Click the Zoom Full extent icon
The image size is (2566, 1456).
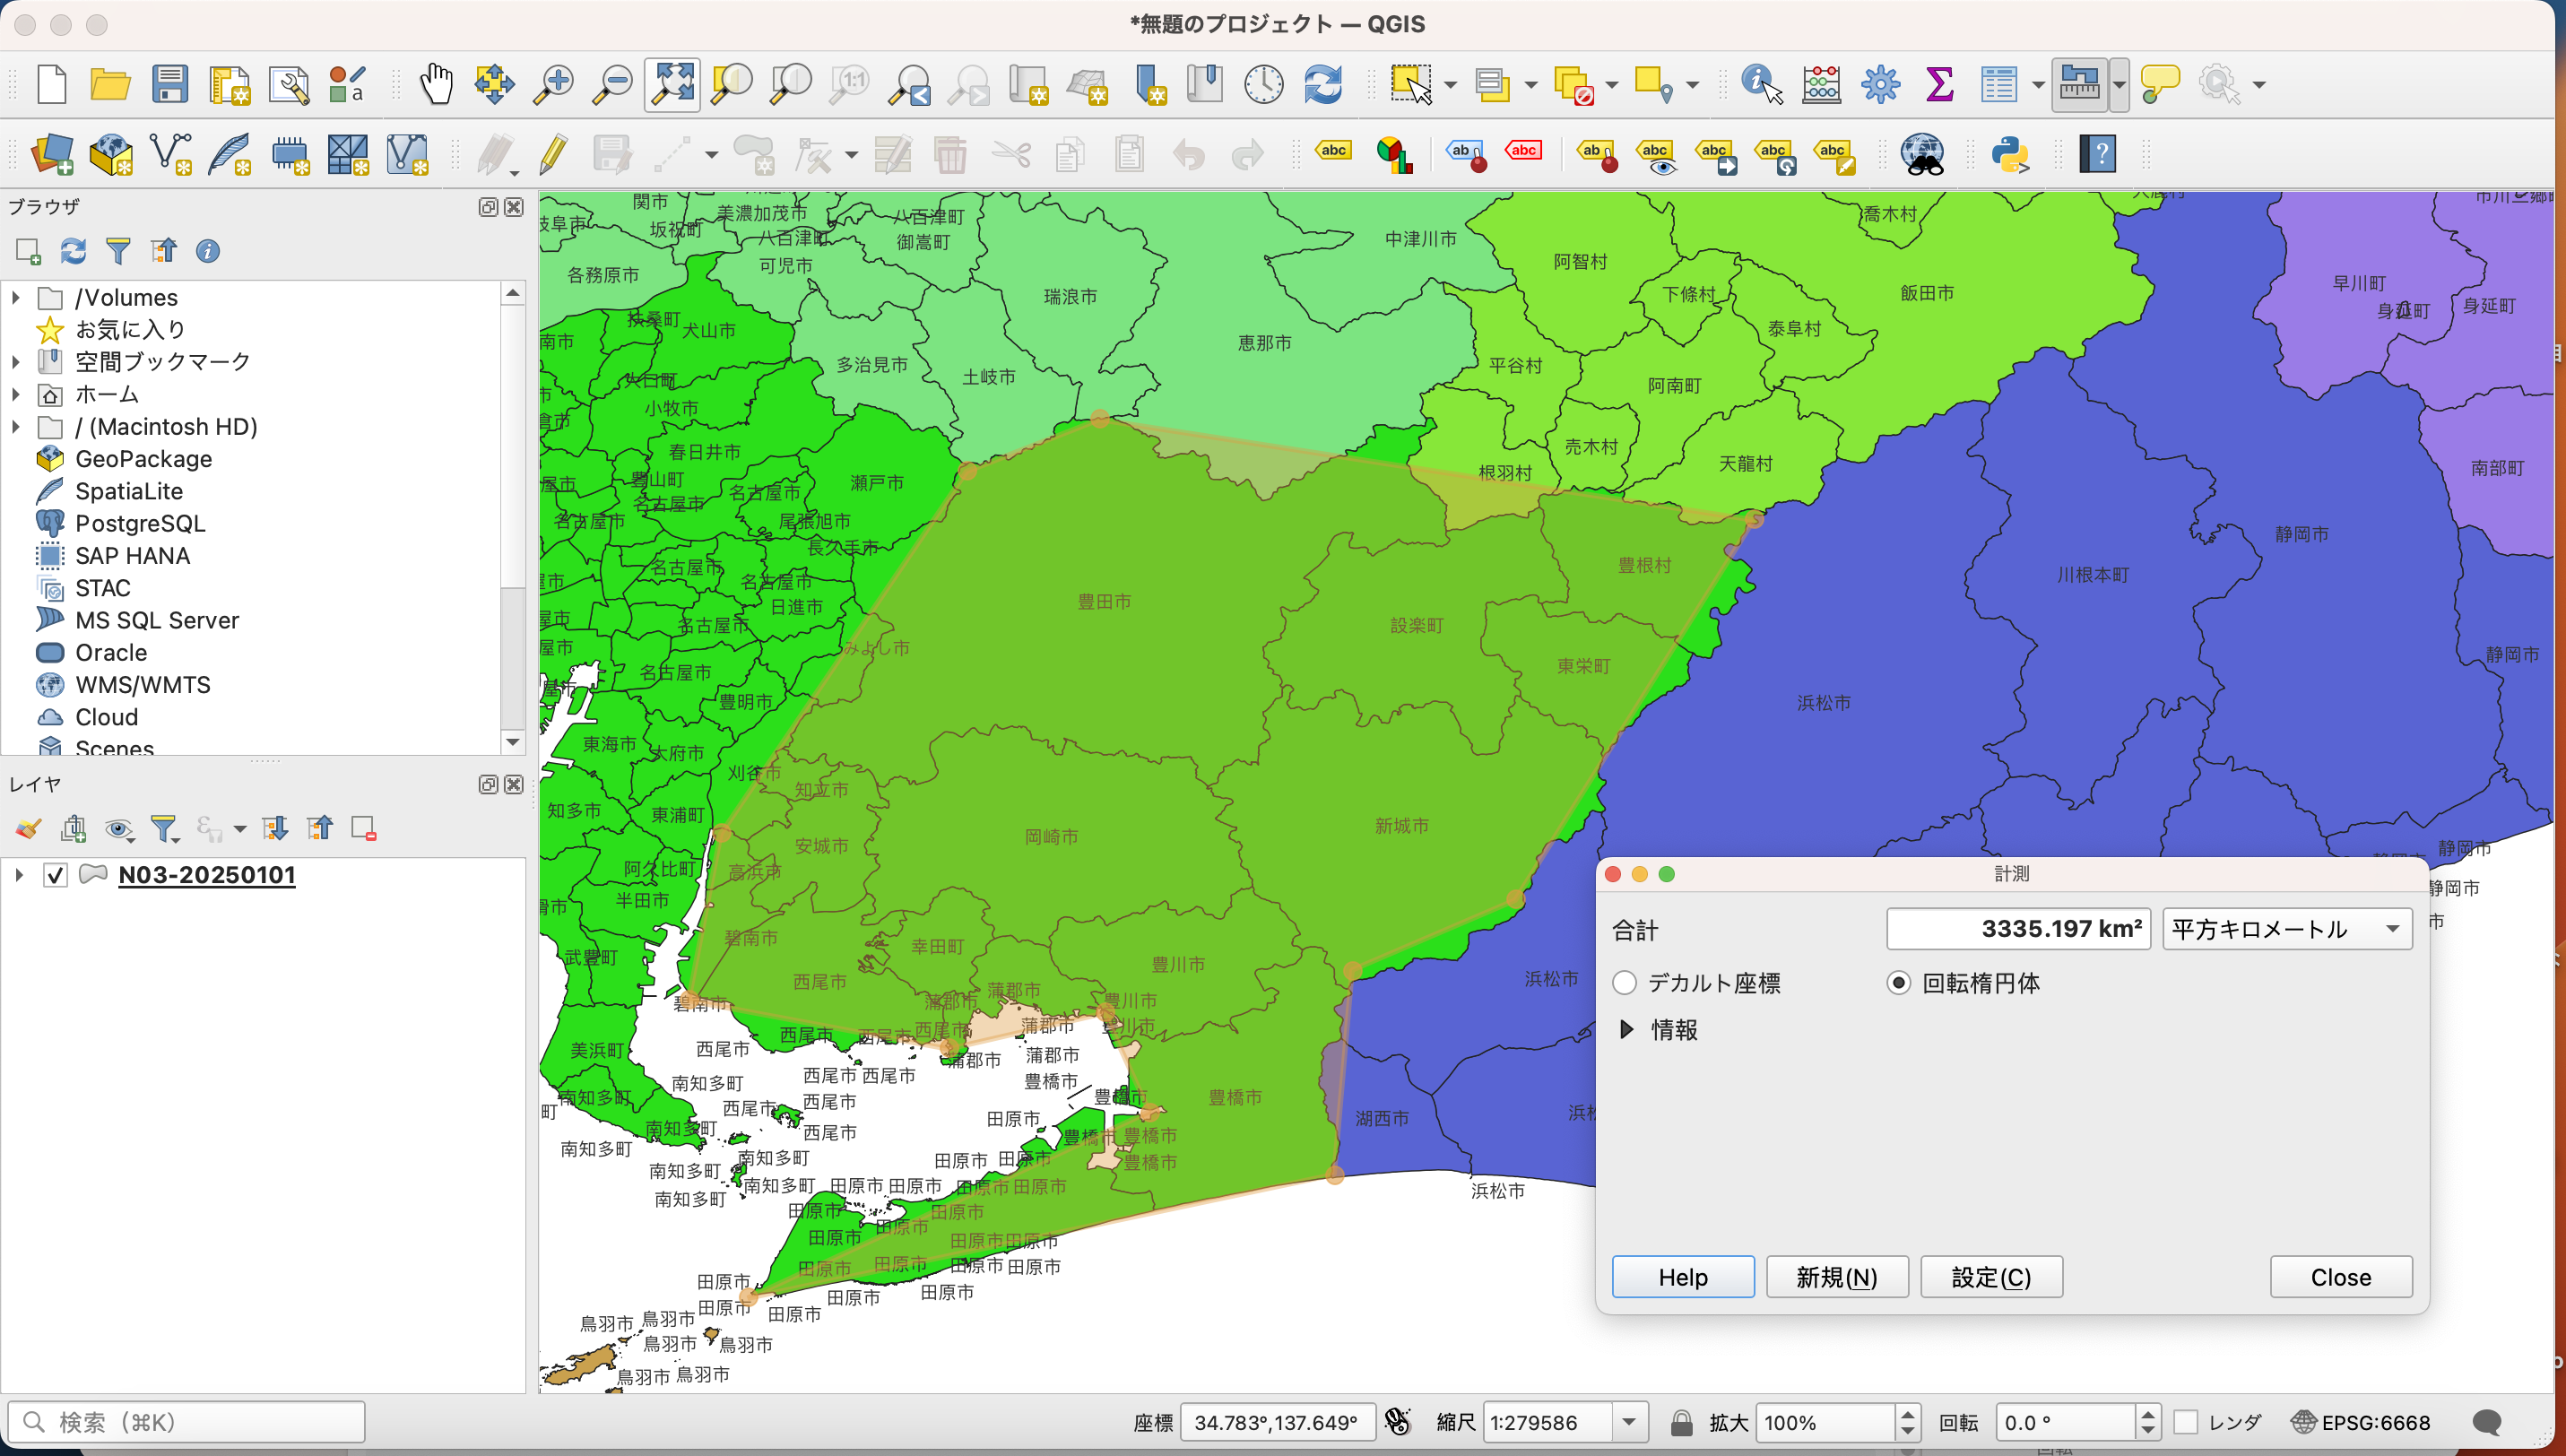(x=672, y=84)
